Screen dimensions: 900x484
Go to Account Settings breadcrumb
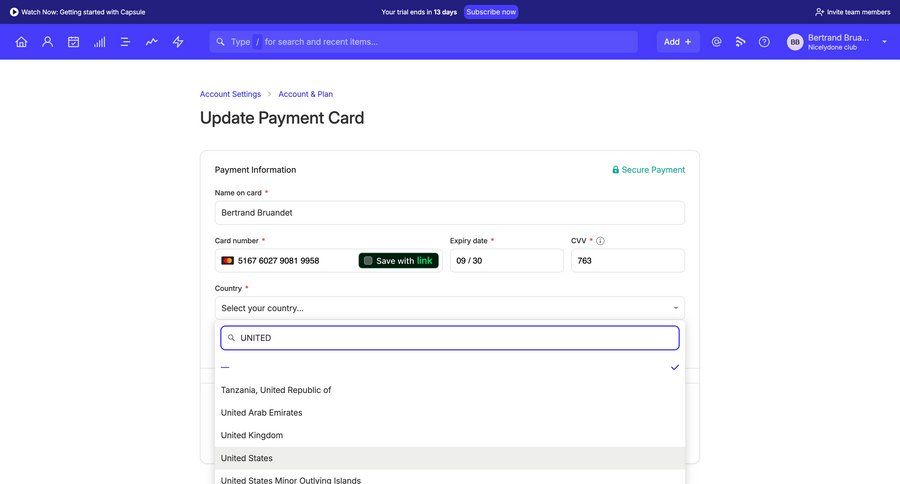click(x=230, y=94)
